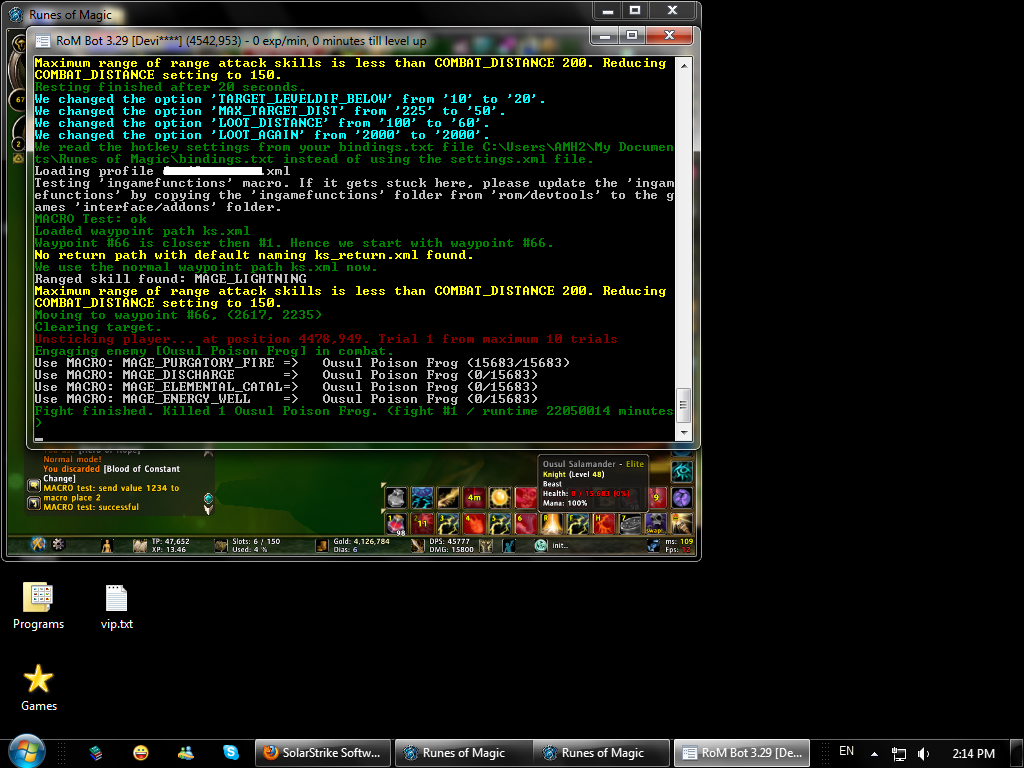
Task: Show hidden system tray icons
Action: pos(874,754)
